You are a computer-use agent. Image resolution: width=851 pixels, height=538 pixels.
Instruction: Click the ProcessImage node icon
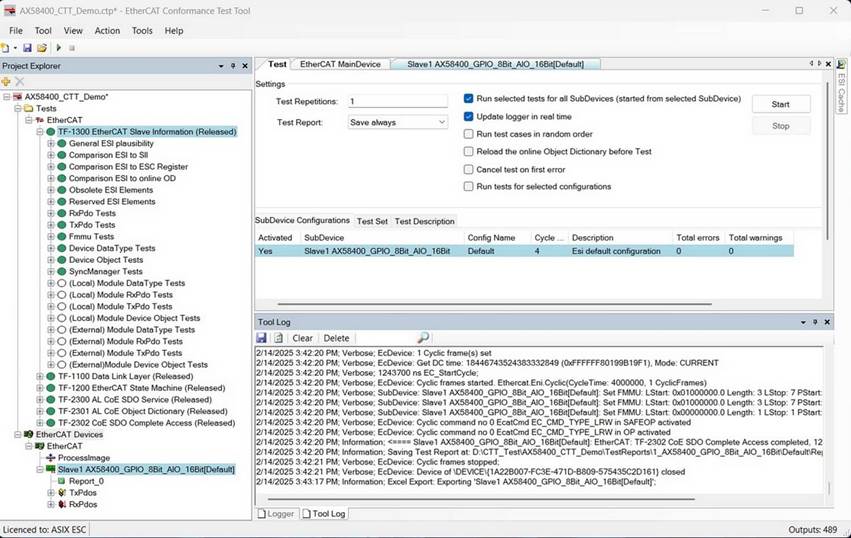tap(51, 458)
